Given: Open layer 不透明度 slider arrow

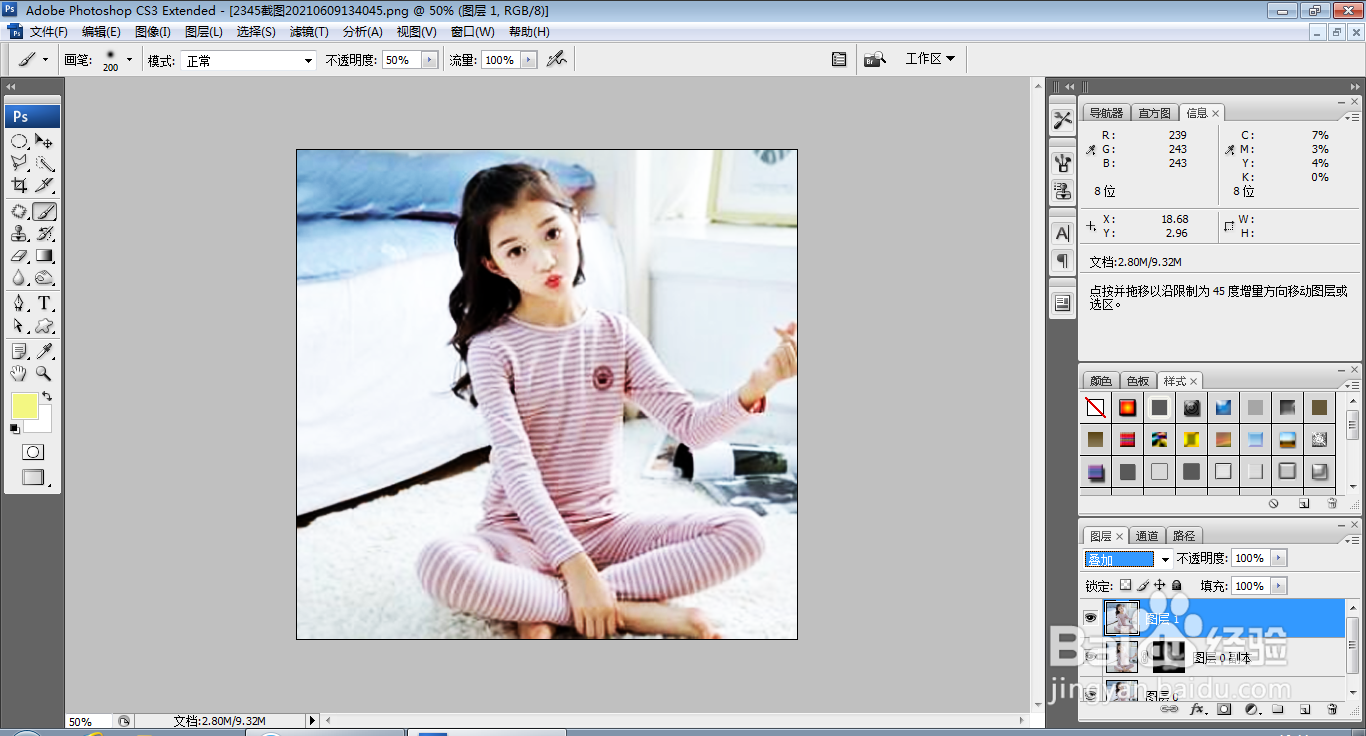Looking at the screenshot, I should pyautogui.click(x=1279, y=558).
